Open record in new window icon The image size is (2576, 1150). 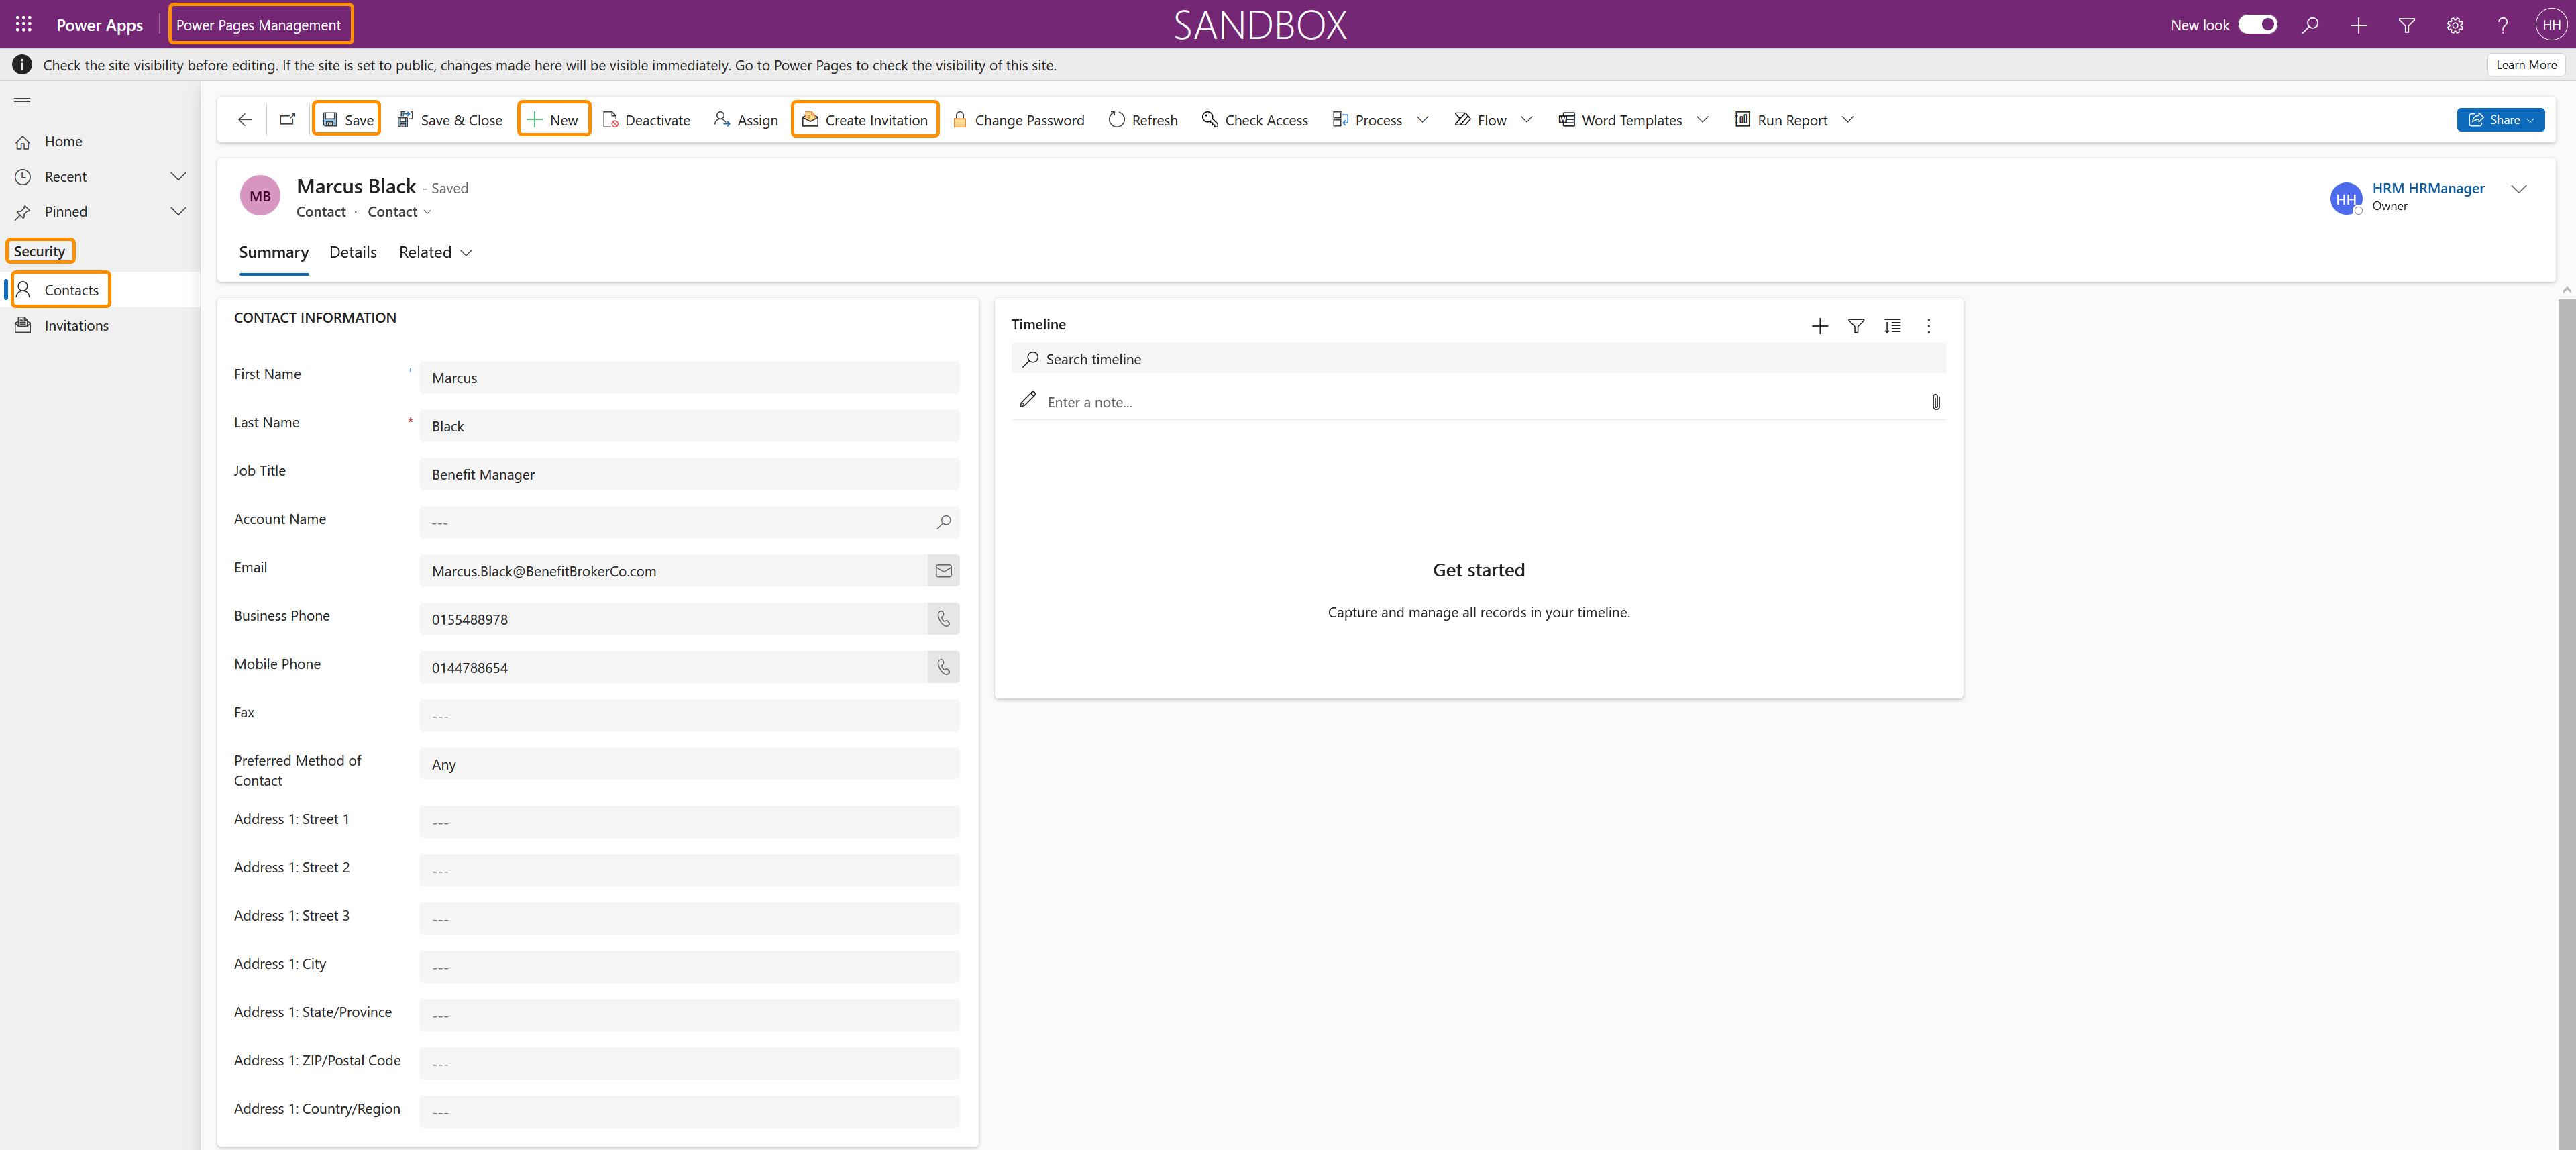(288, 120)
